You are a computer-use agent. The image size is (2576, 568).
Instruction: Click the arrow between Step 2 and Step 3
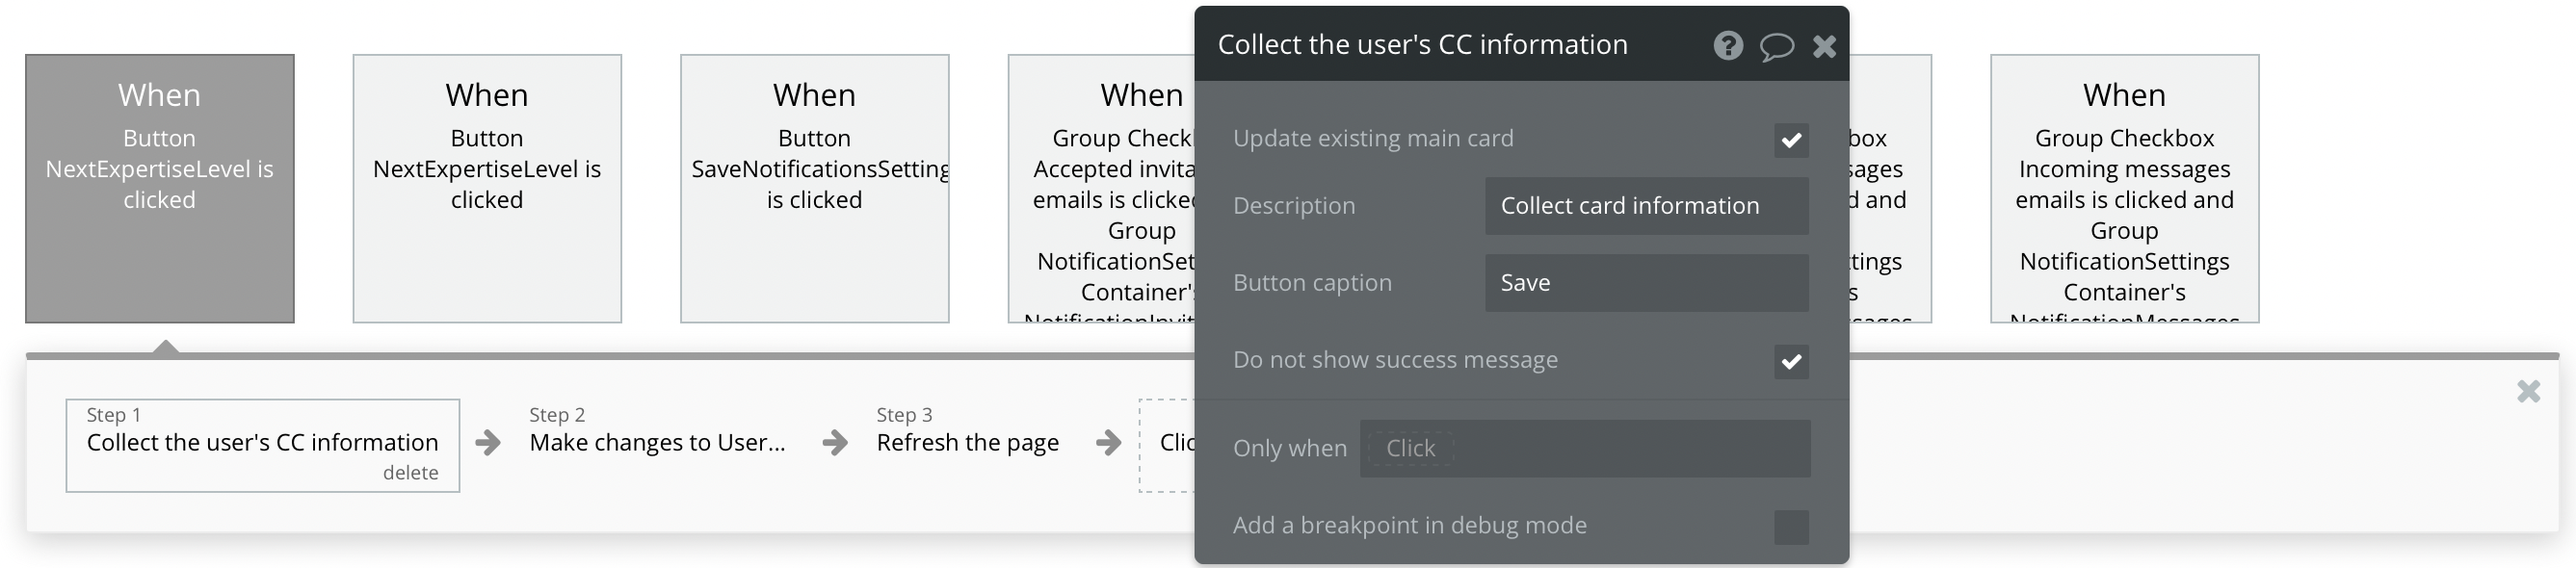835,442
